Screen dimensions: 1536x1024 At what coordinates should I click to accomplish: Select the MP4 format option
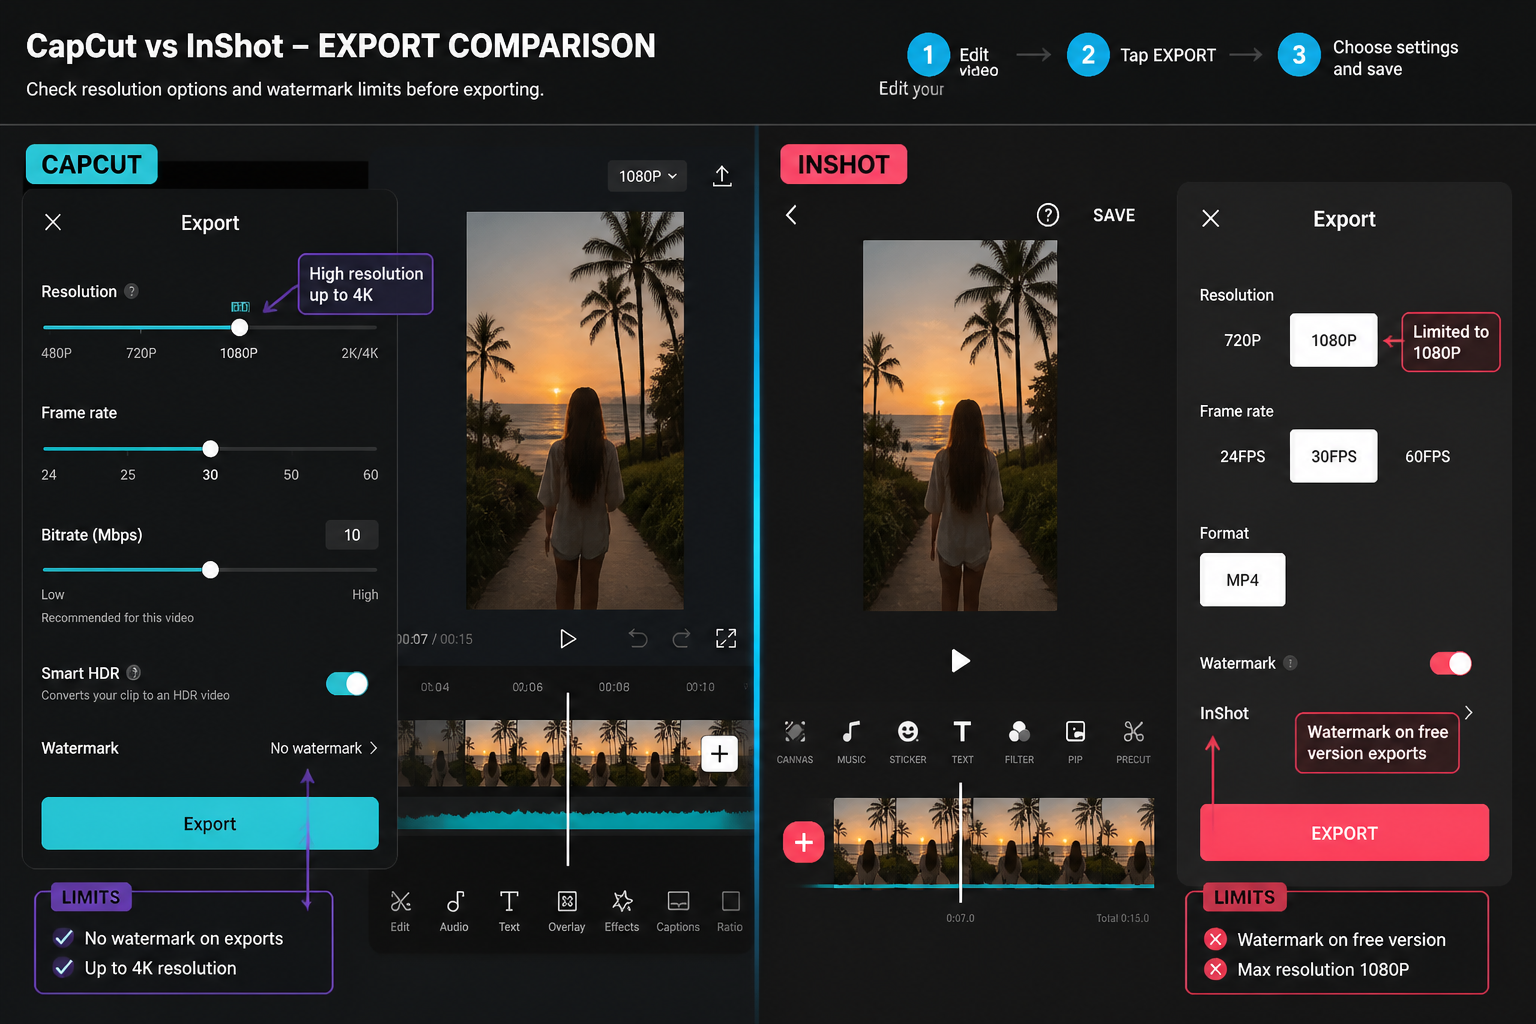coord(1242,580)
